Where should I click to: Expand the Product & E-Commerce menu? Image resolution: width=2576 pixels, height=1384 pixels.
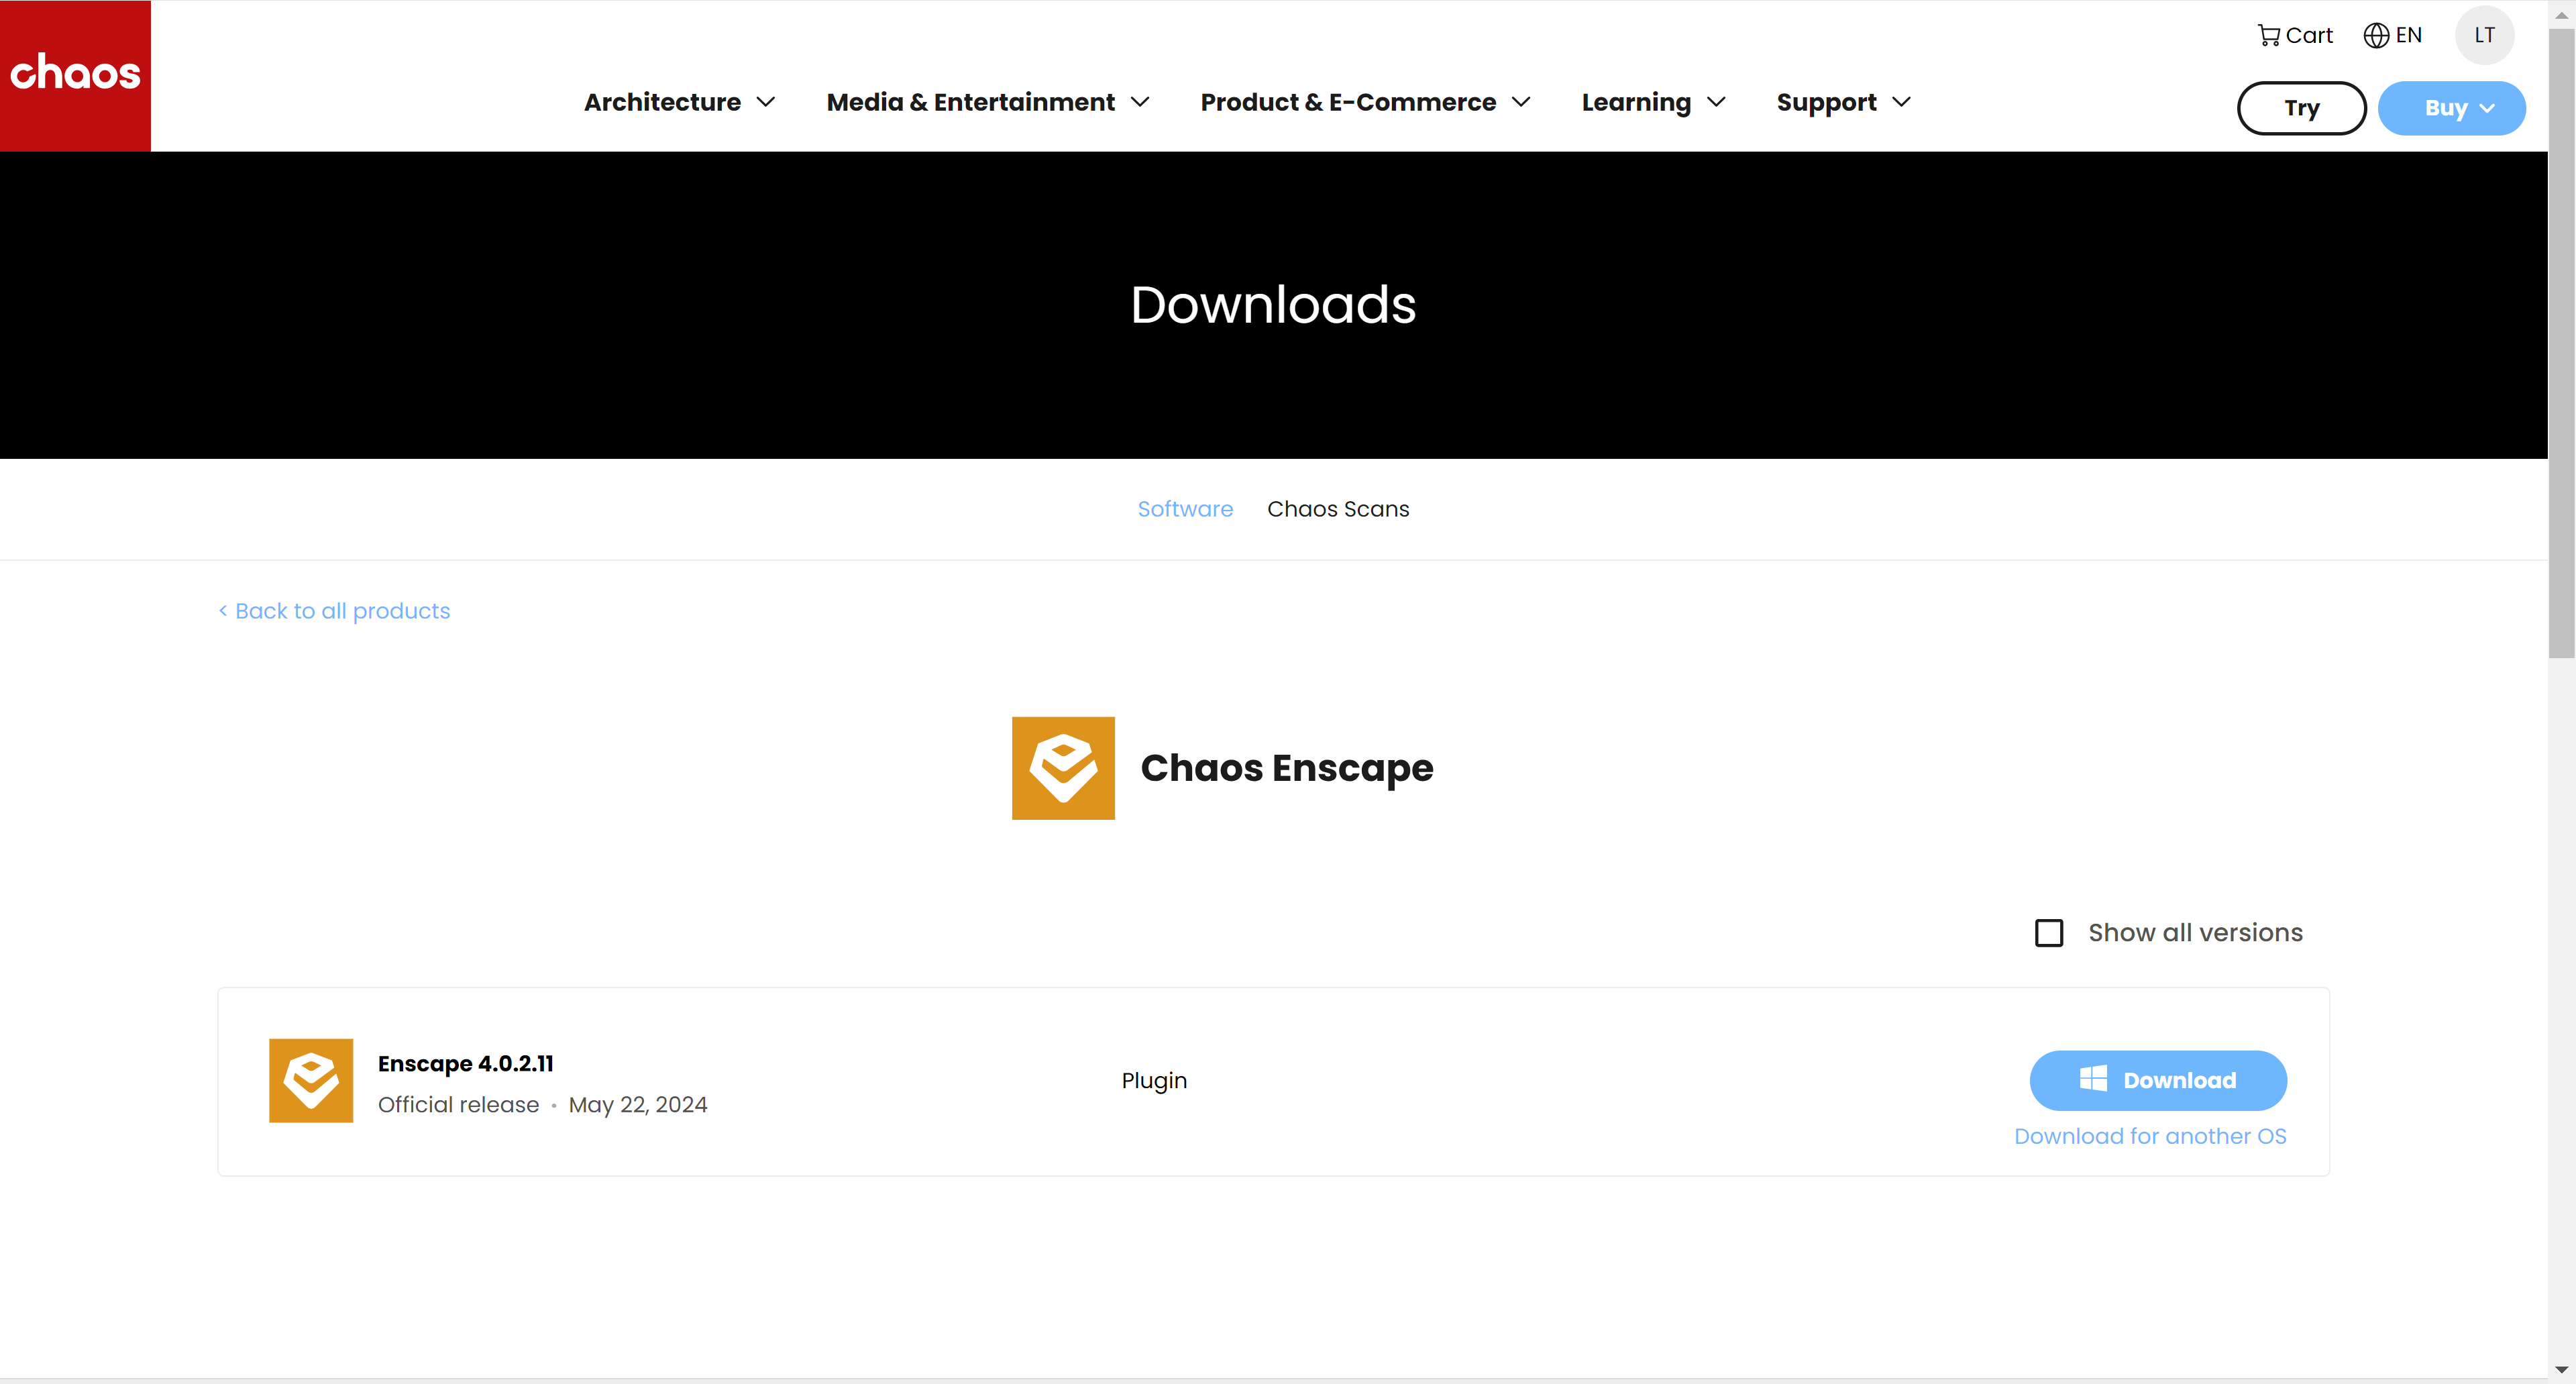(1366, 102)
